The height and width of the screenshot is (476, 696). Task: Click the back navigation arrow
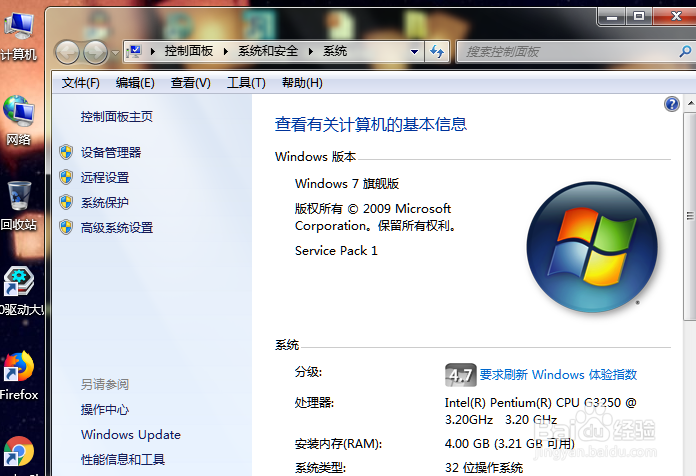pyautogui.click(x=67, y=52)
